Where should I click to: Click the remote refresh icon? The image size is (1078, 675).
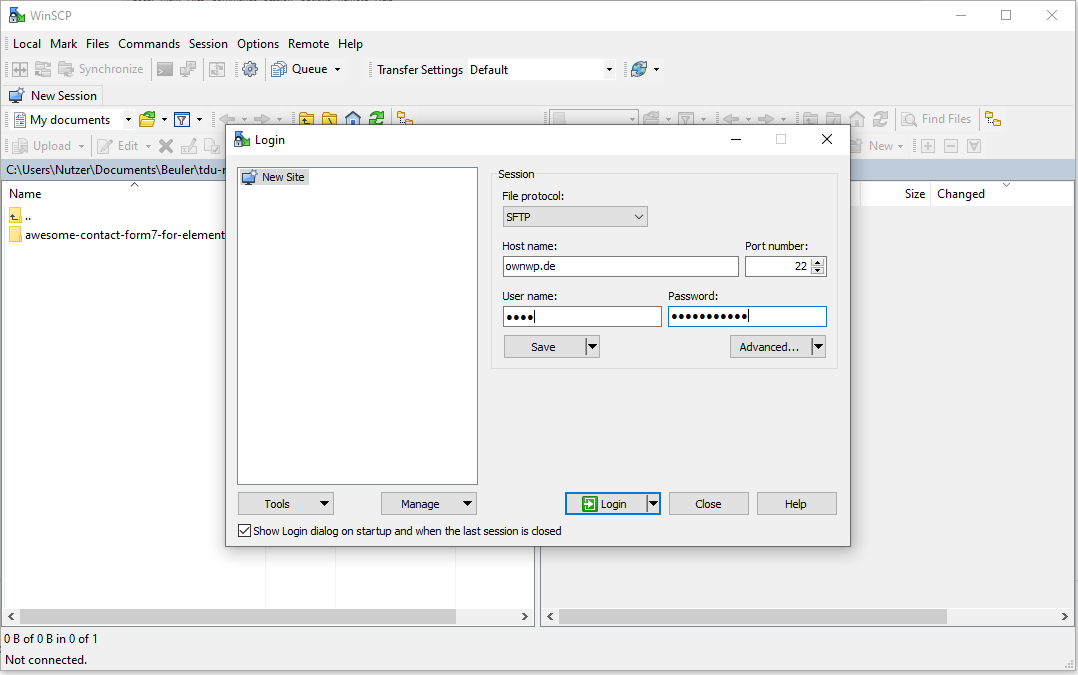pyautogui.click(x=880, y=119)
